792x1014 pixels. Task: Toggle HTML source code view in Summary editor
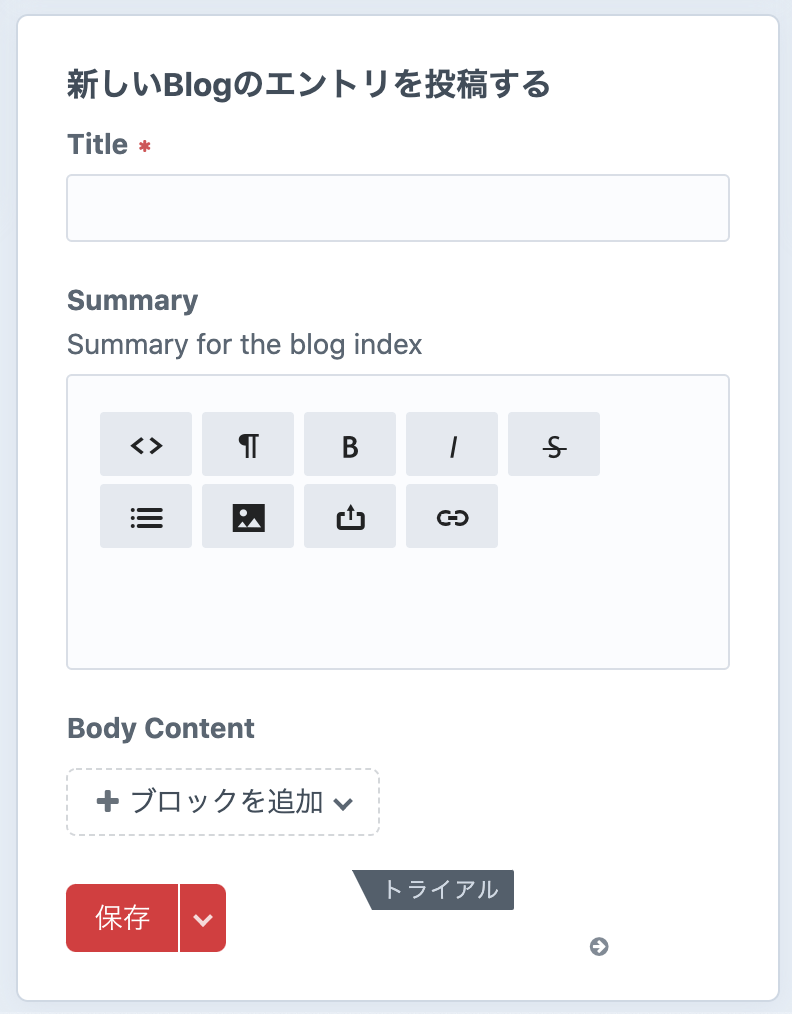click(x=146, y=444)
